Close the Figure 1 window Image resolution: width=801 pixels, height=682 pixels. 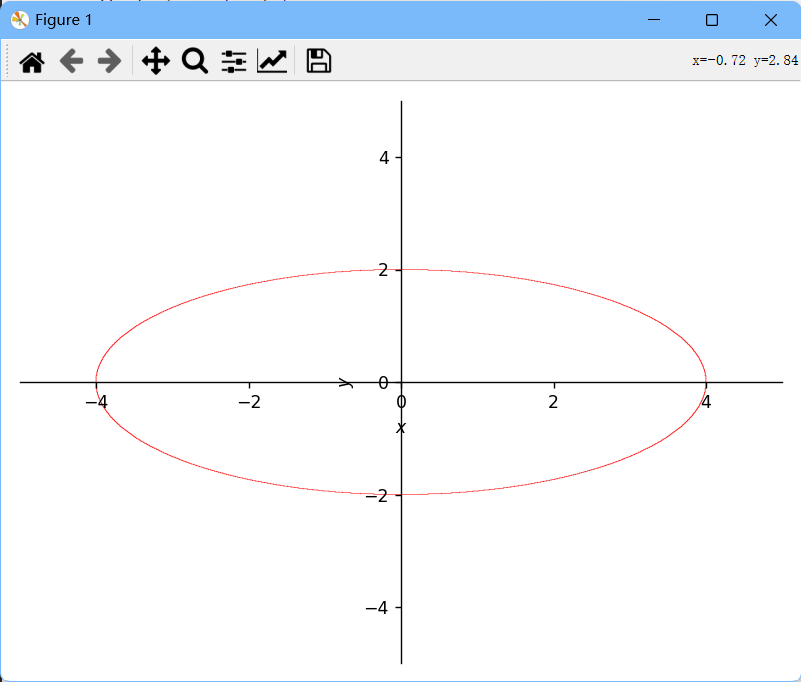pyautogui.click(x=770, y=20)
